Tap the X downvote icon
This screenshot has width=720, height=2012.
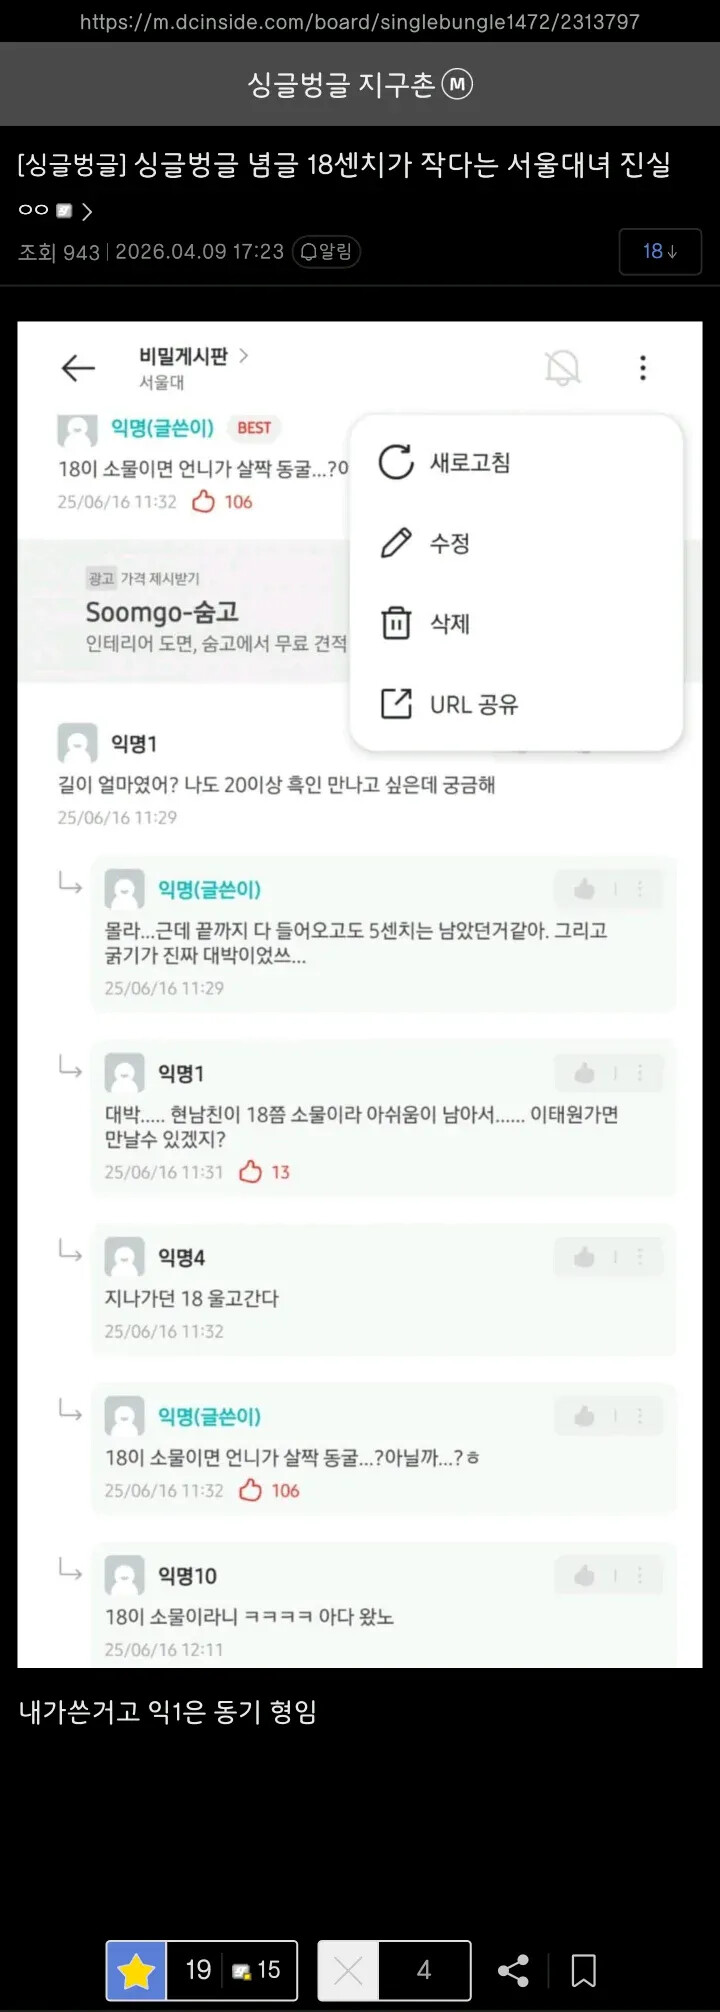(348, 1970)
